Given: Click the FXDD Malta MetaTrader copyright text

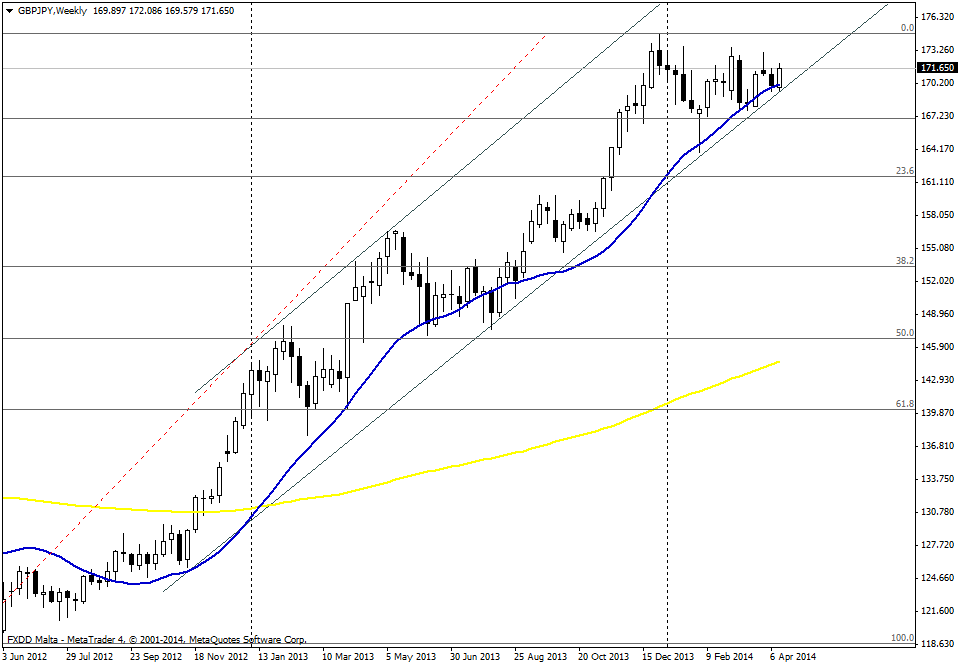Looking at the screenshot, I should click(x=156, y=639).
